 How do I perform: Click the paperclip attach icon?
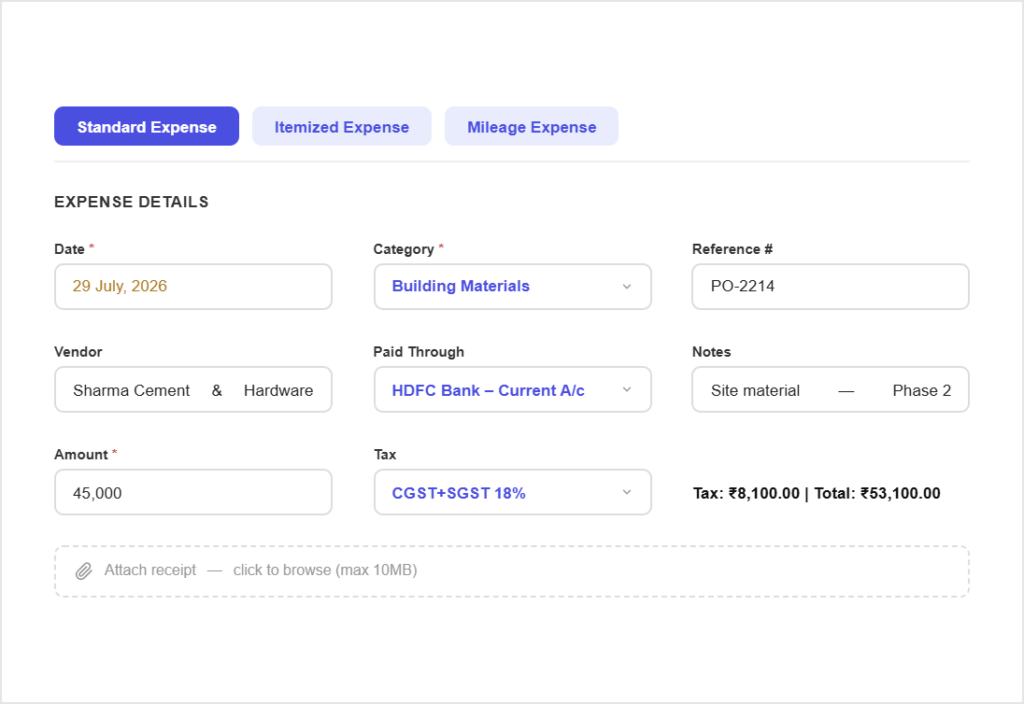pos(84,571)
